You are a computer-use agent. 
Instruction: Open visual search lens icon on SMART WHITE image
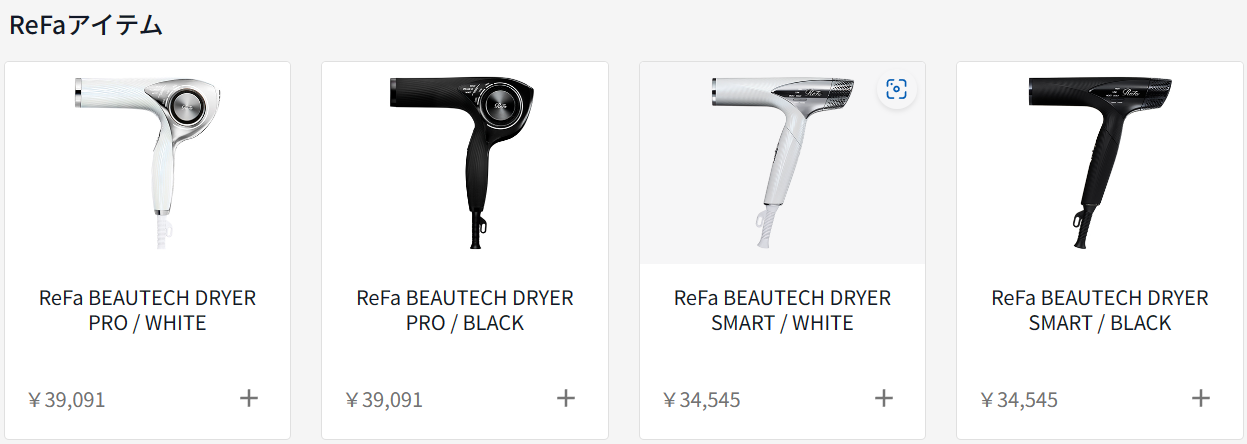tap(897, 90)
